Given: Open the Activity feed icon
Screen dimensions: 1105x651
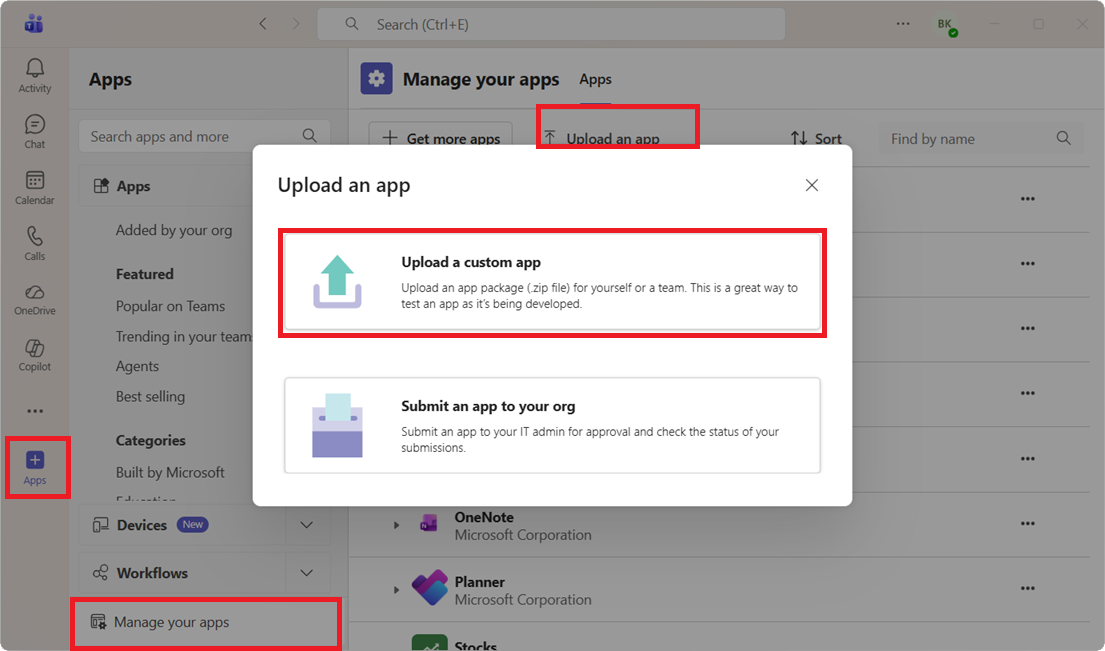Looking at the screenshot, I should coord(34,70).
